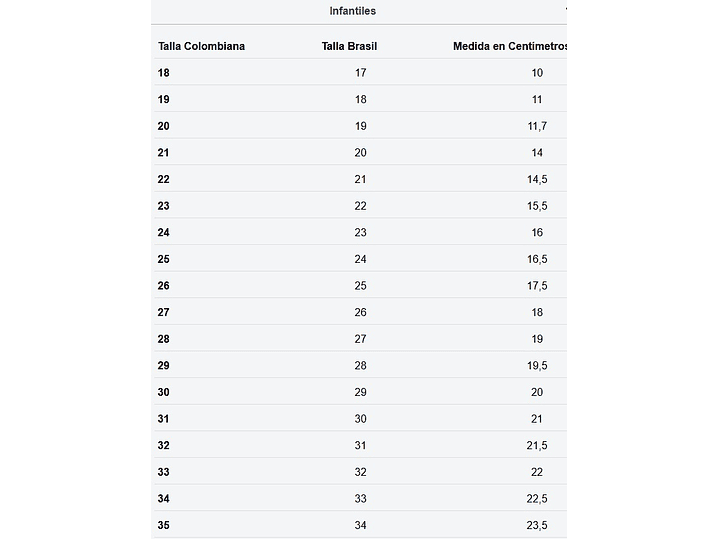
Task: Click Talla Colombiana size 27 cell
Action: (164, 312)
